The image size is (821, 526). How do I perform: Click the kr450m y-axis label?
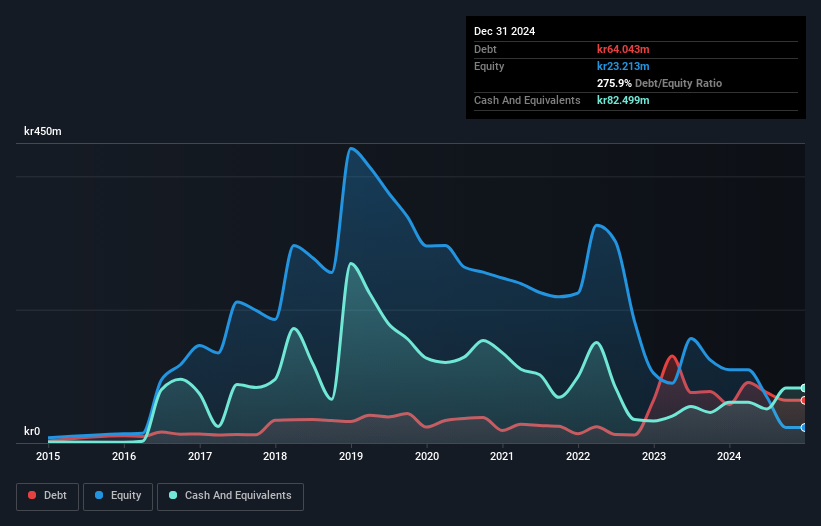coord(42,131)
